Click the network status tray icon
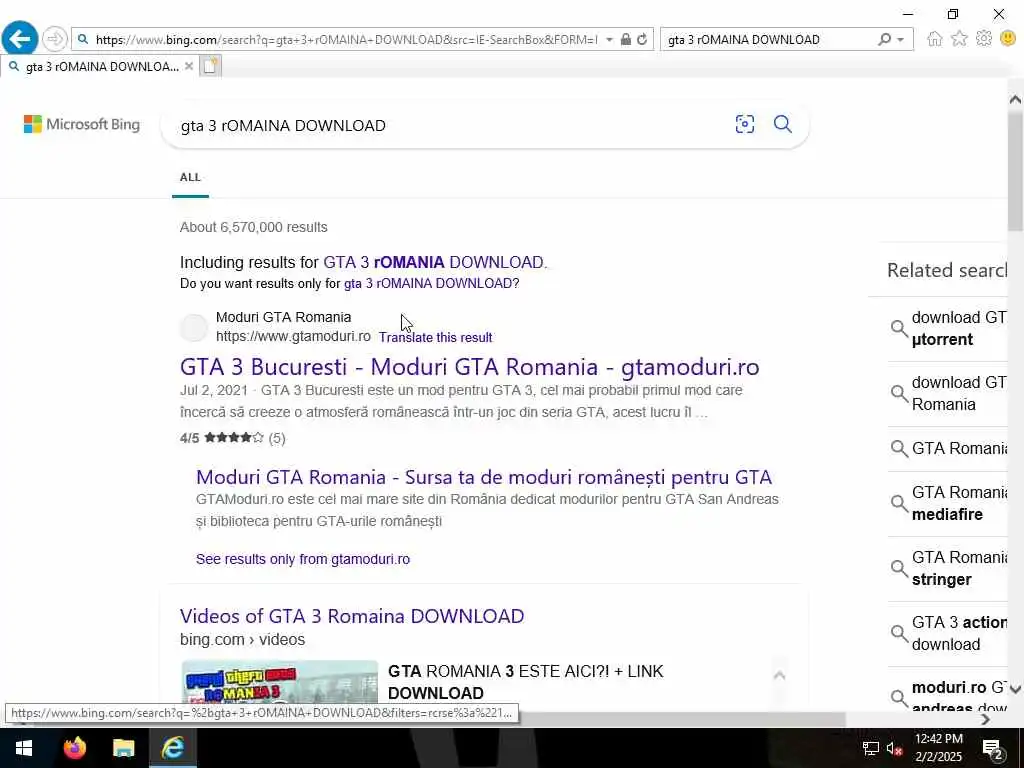The image size is (1024, 768). coord(871,748)
